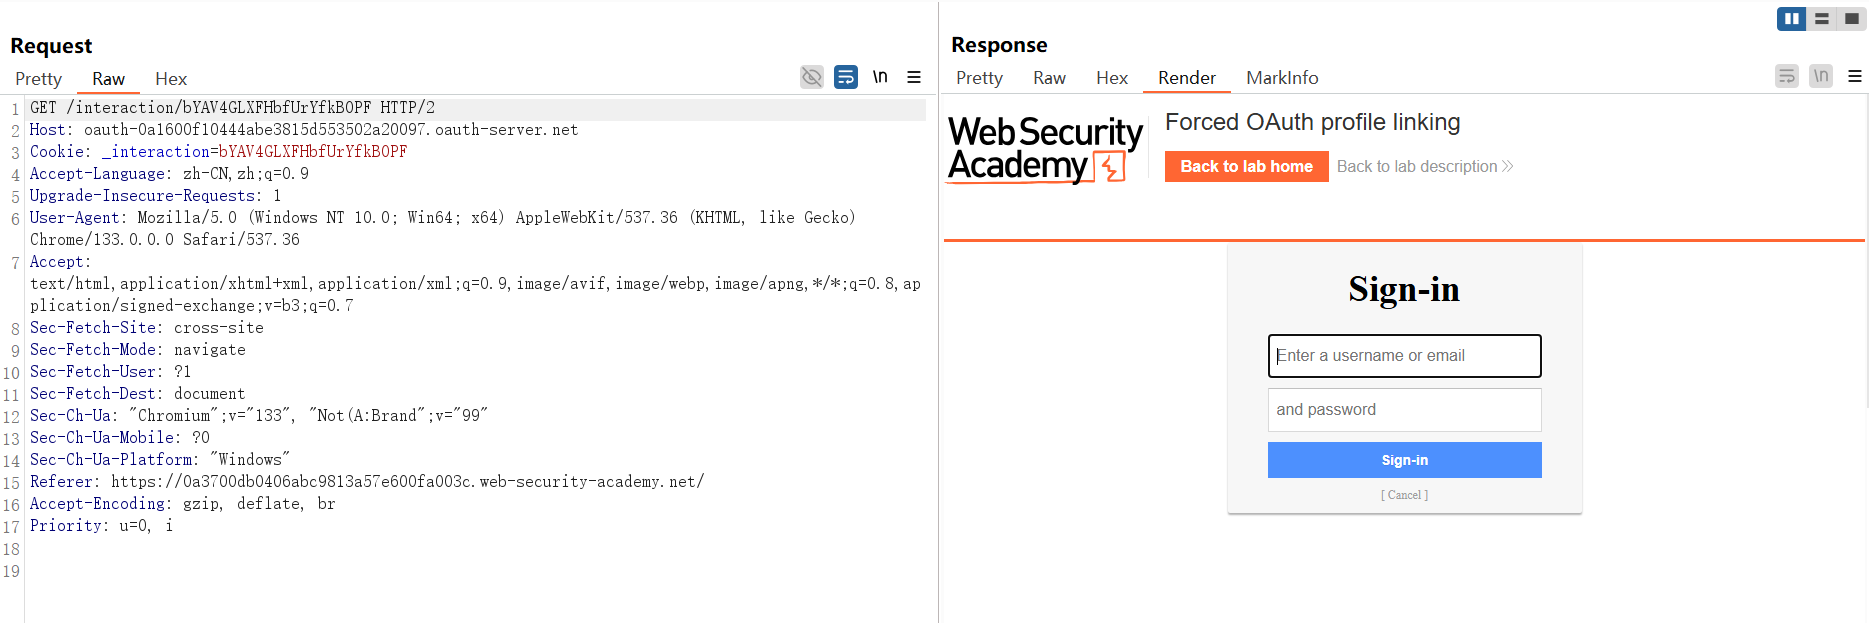This screenshot has height=623, width=1869.
Task: Switch Response view to Raw tab
Action: point(1049,78)
